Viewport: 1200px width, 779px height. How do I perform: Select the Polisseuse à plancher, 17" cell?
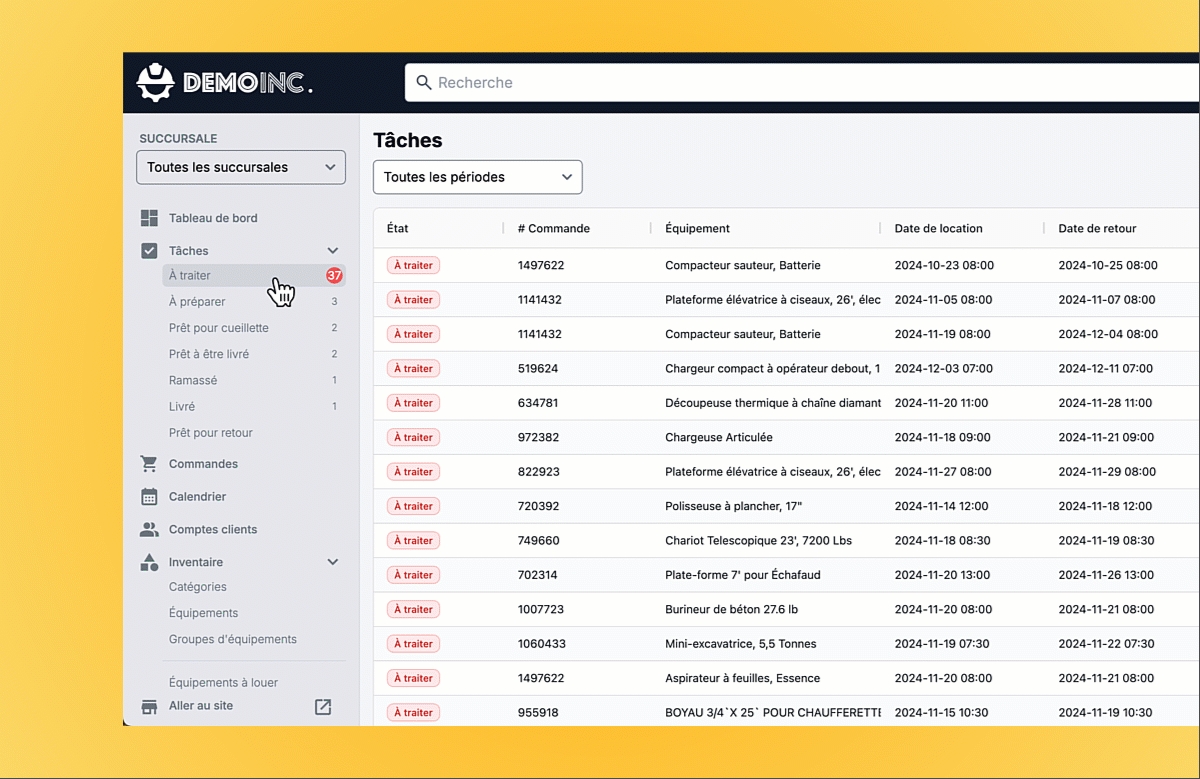[734, 506]
